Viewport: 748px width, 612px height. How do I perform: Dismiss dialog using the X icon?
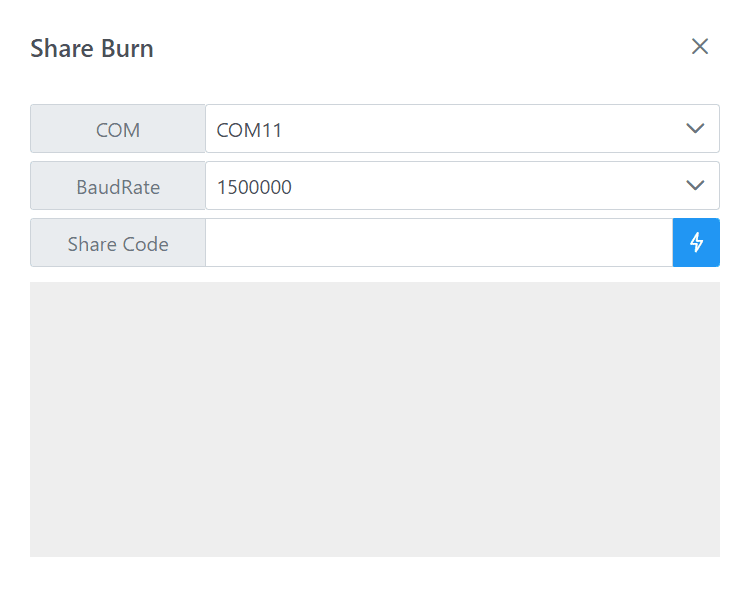coord(700,46)
